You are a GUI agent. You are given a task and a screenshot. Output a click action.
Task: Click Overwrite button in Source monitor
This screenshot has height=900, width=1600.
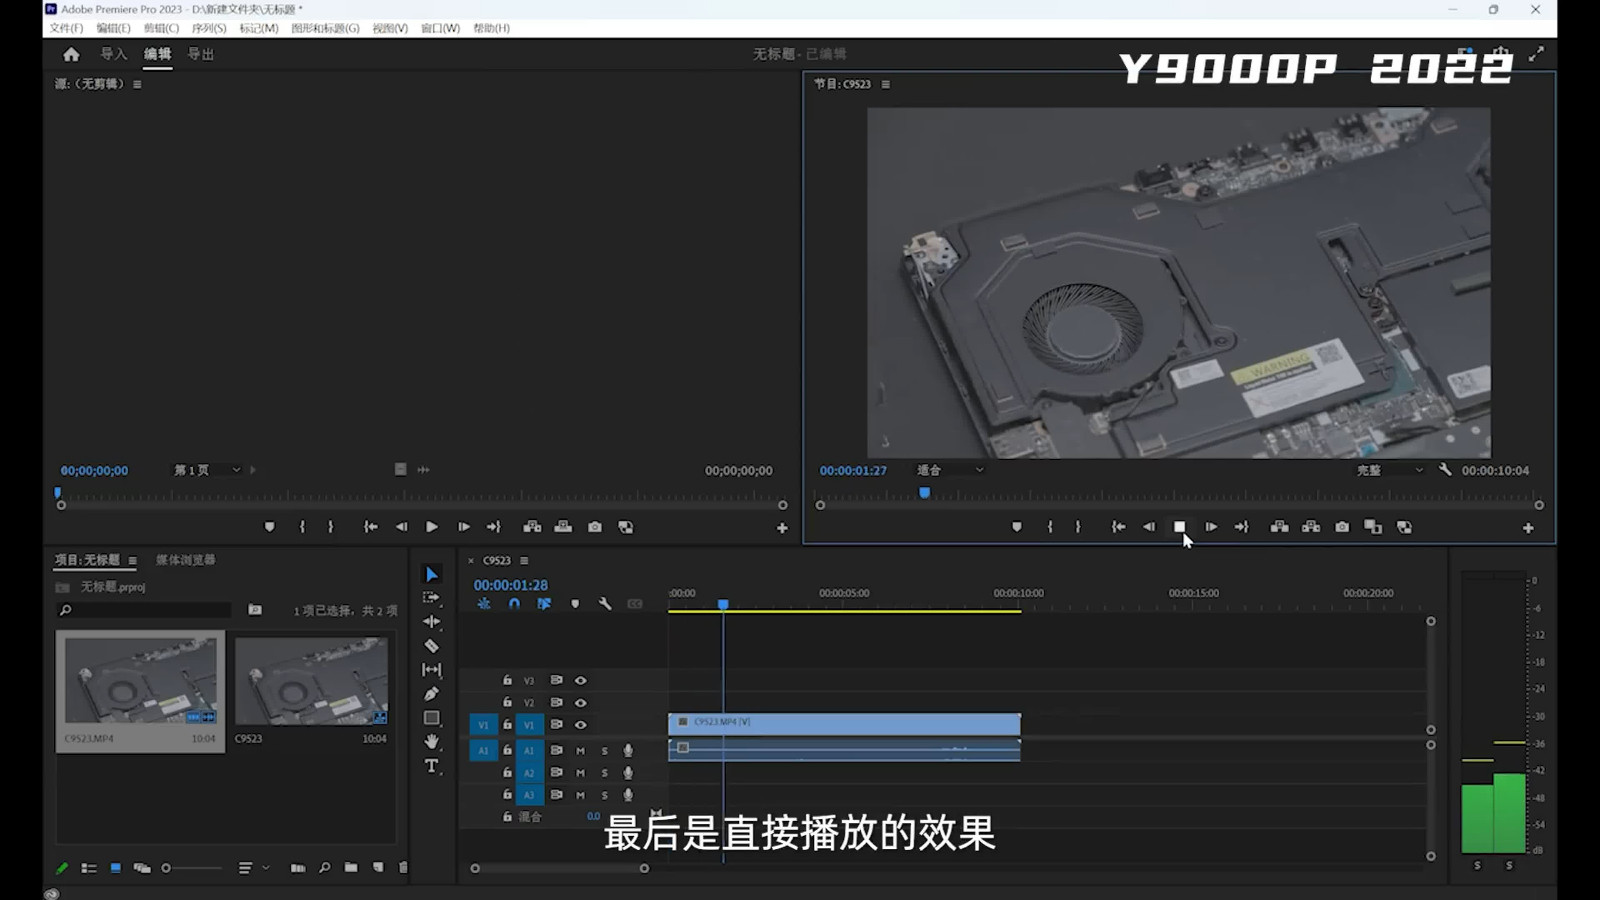(x=564, y=527)
